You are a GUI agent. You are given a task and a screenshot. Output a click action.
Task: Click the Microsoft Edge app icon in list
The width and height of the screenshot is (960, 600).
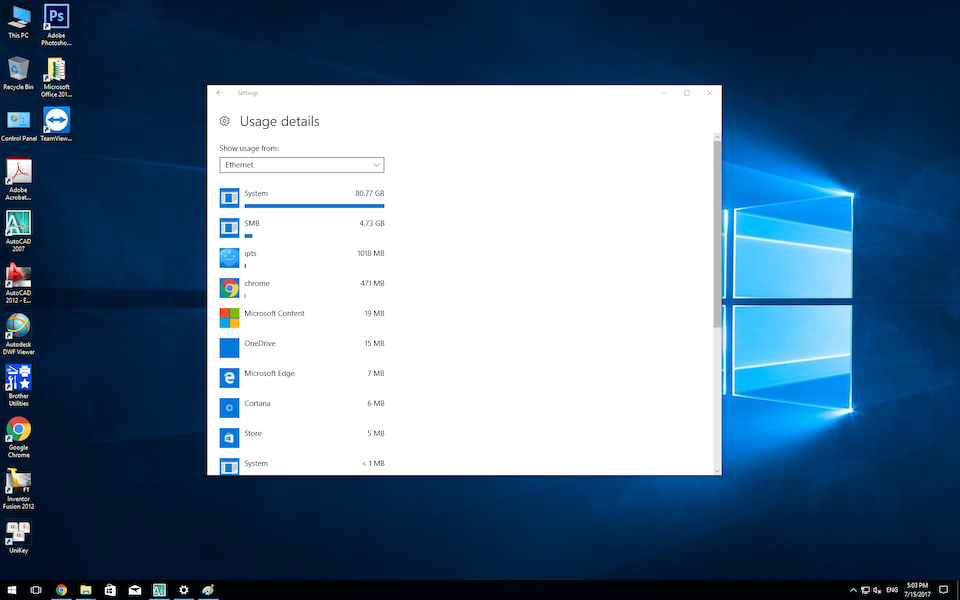tap(229, 378)
